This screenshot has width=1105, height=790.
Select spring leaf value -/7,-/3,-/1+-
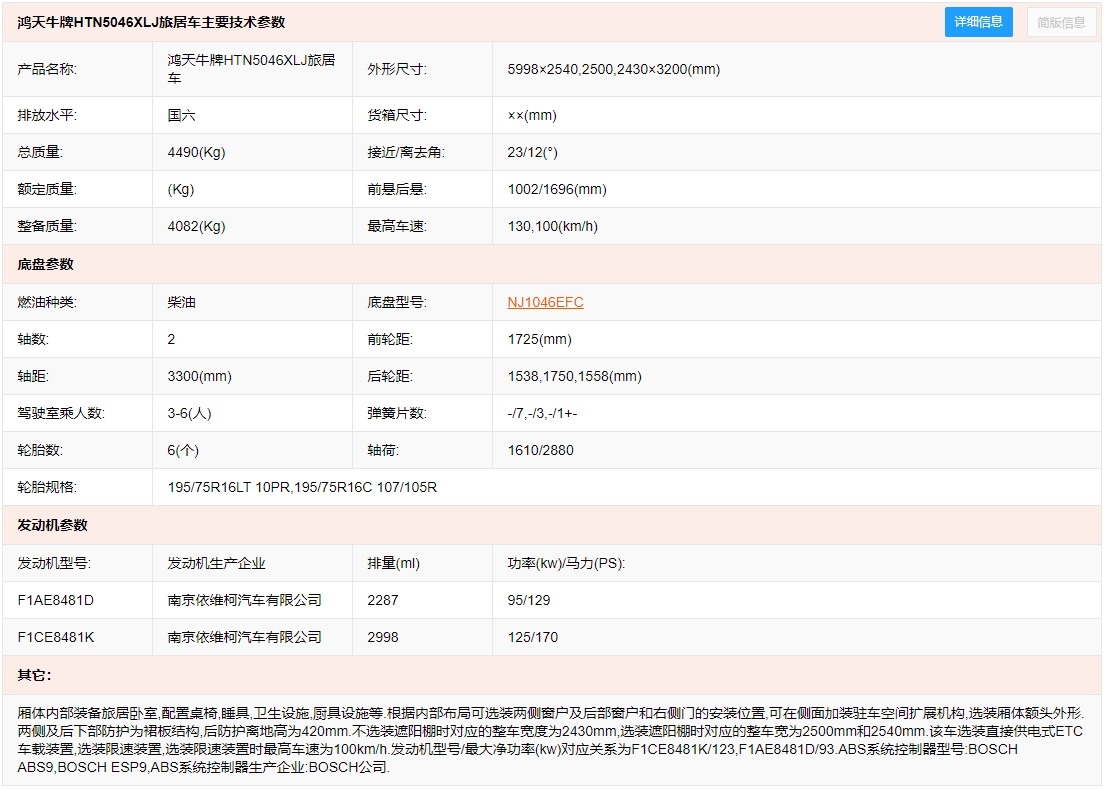point(543,413)
